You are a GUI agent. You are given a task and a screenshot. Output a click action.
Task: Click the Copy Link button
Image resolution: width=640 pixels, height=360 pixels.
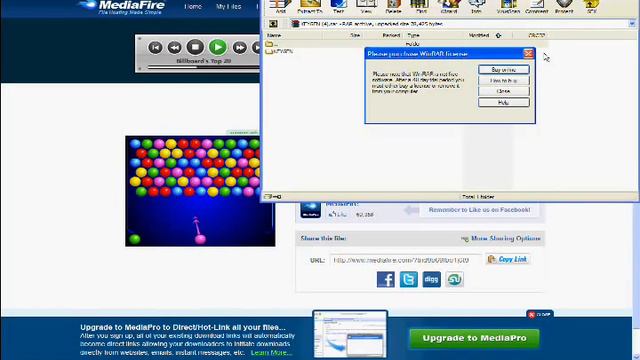coord(507,259)
